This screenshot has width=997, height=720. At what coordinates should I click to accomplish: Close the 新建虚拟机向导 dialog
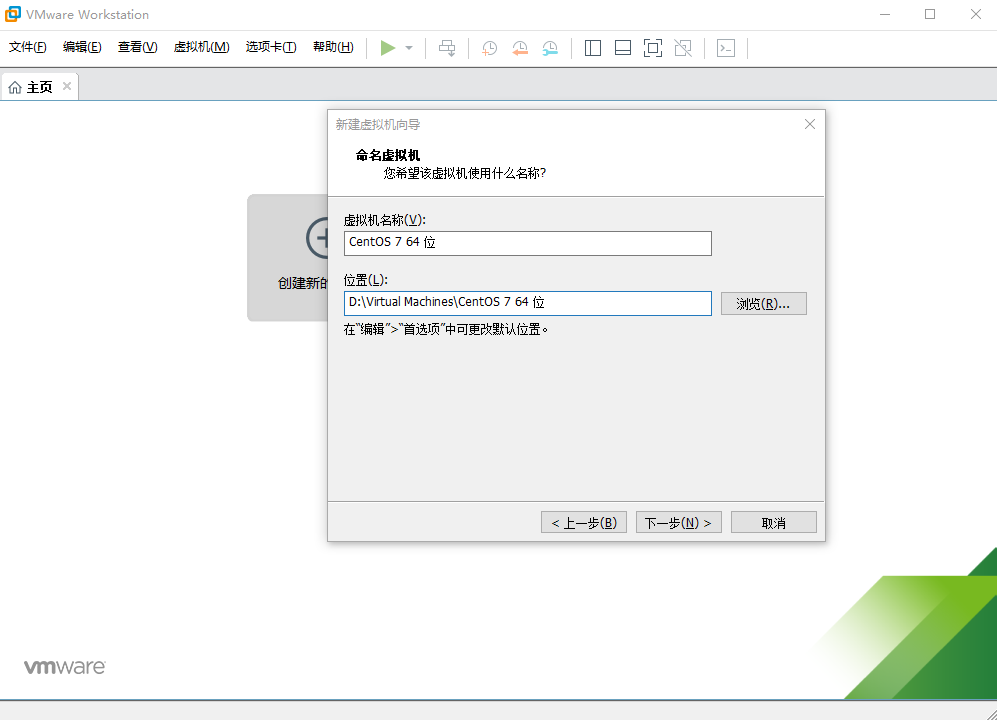point(809,124)
